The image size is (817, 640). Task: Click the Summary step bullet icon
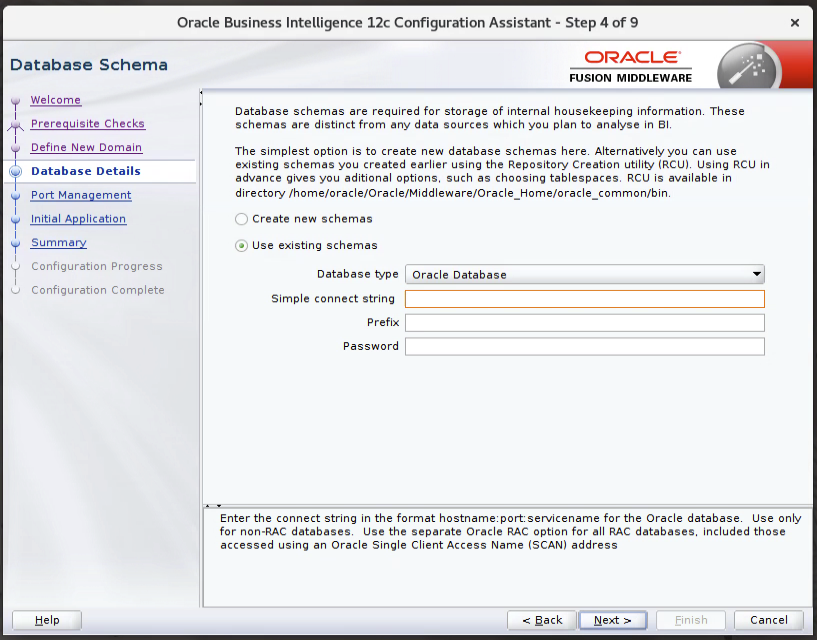click(x=16, y=243)
